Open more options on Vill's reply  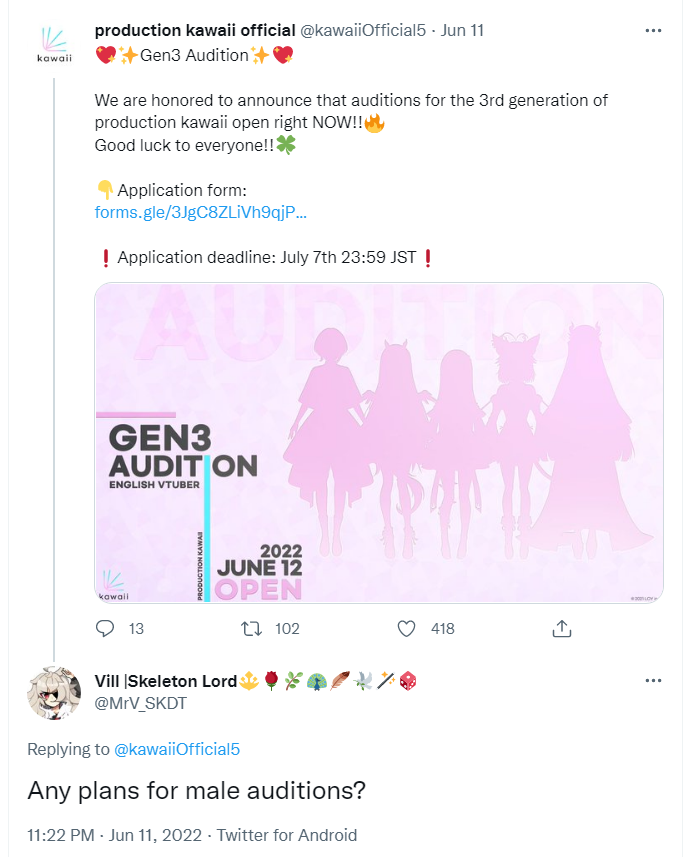click(653, 681)
